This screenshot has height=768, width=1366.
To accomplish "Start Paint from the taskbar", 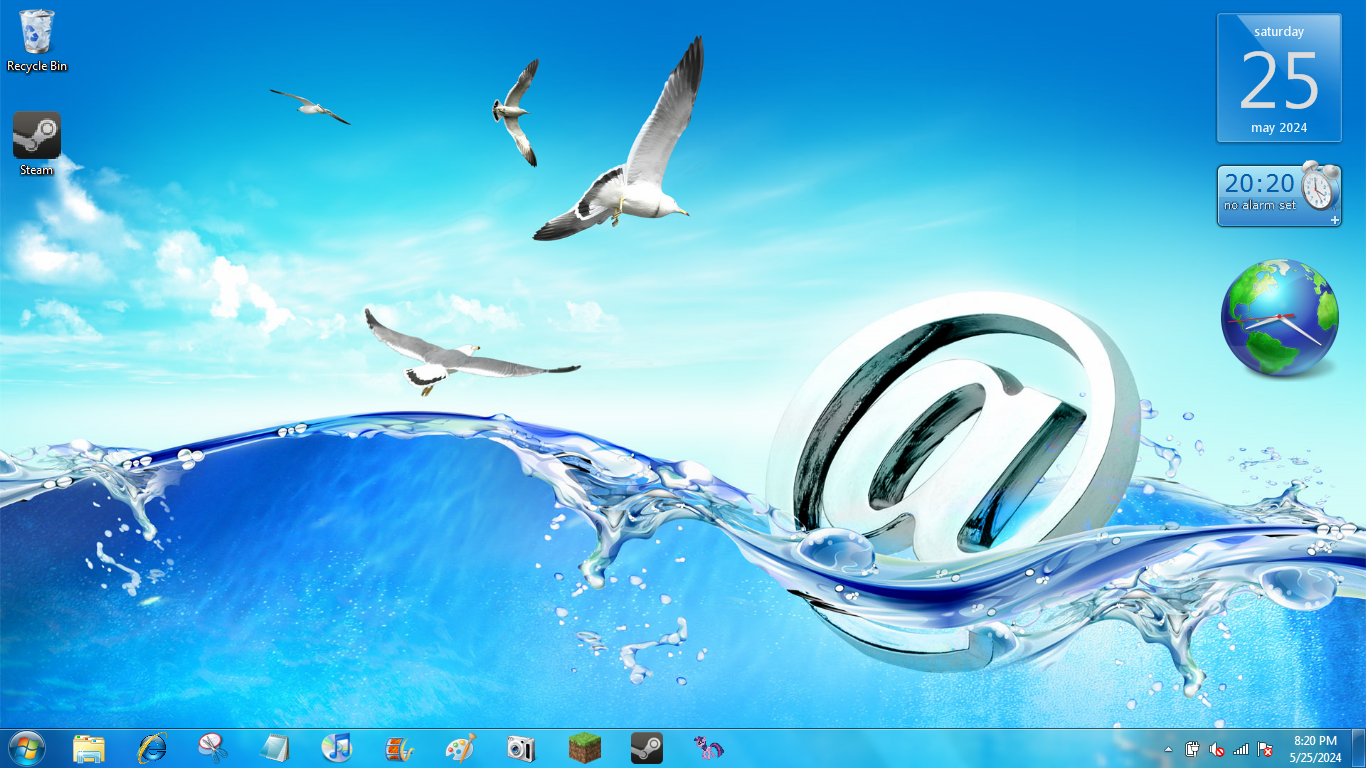I will [461, 748].
